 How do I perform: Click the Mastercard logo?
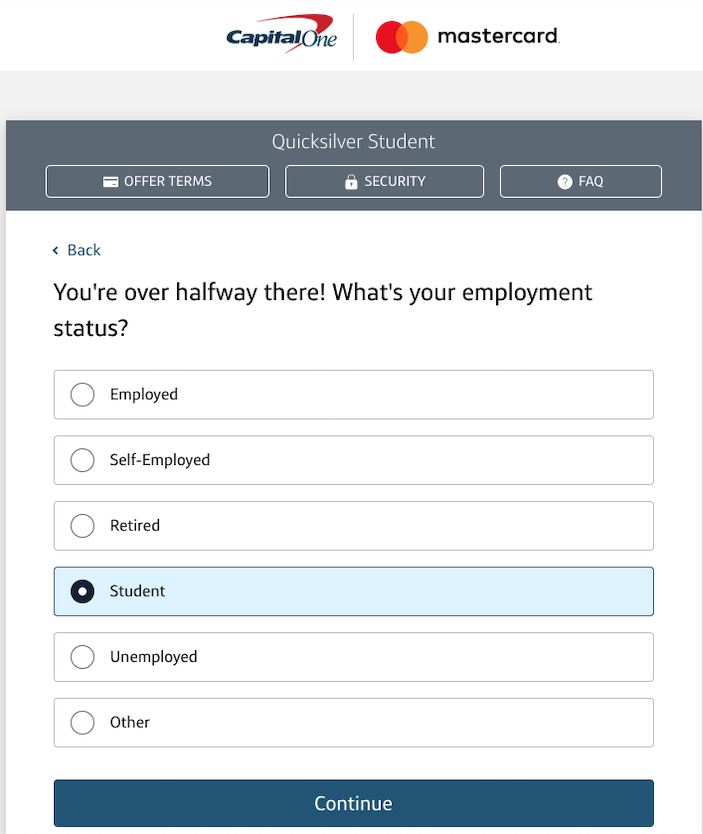(x=467, y=36)
